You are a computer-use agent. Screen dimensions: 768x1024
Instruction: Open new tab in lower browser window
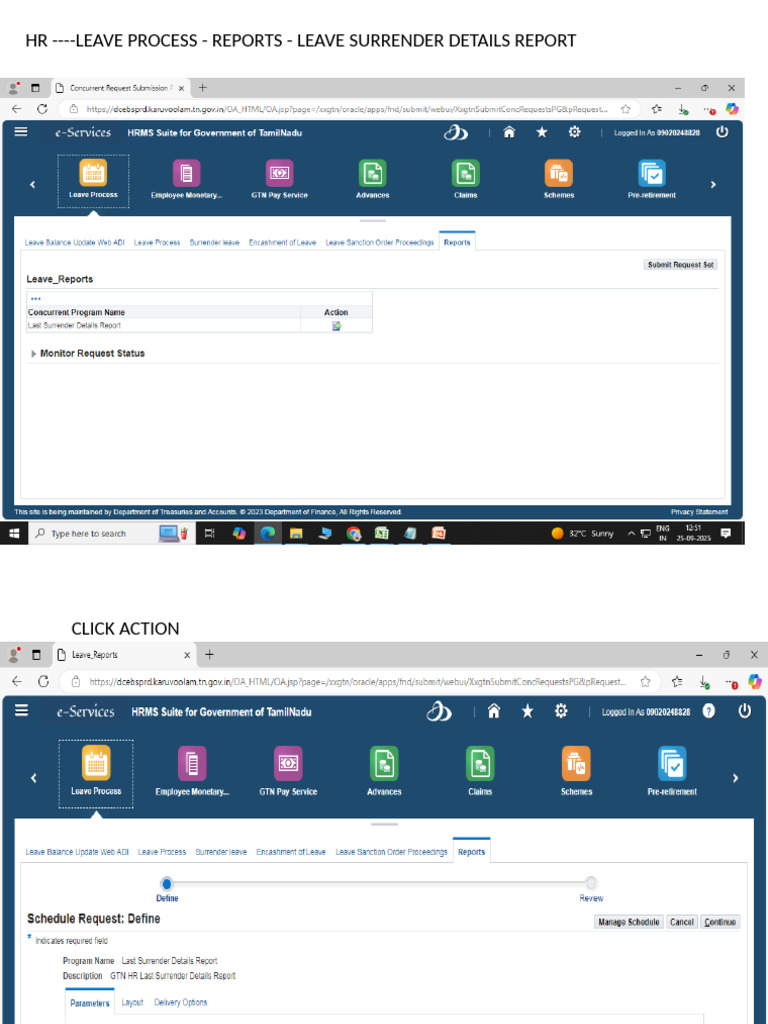click(x=209, y=654)
